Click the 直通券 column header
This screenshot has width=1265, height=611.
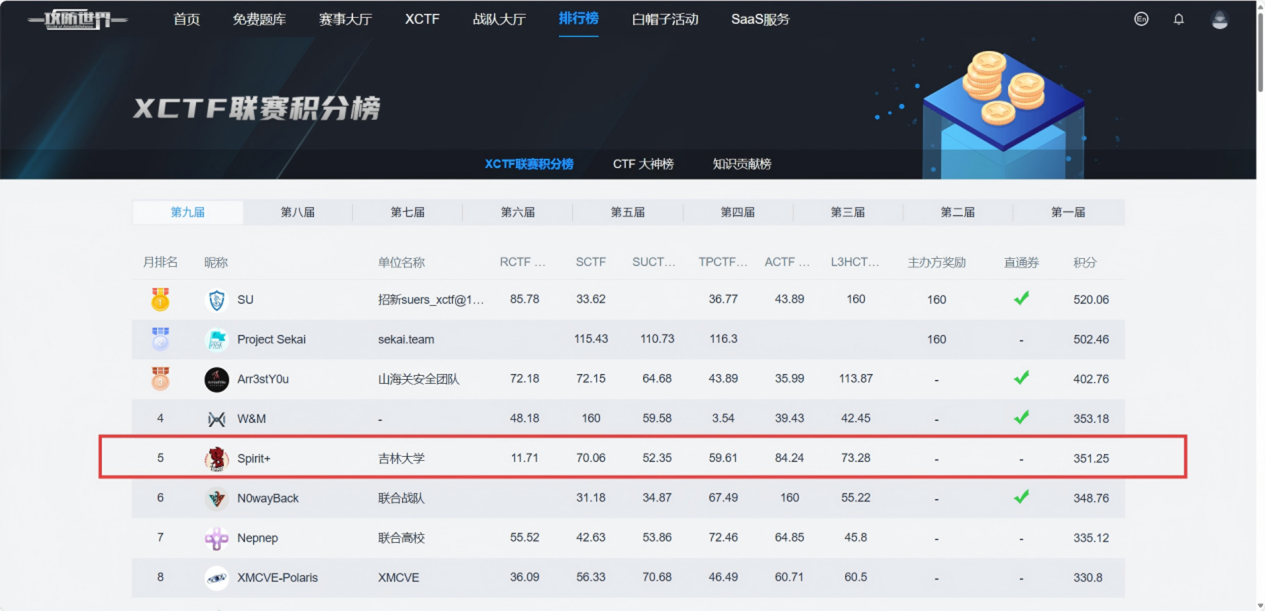(1021, 262)
